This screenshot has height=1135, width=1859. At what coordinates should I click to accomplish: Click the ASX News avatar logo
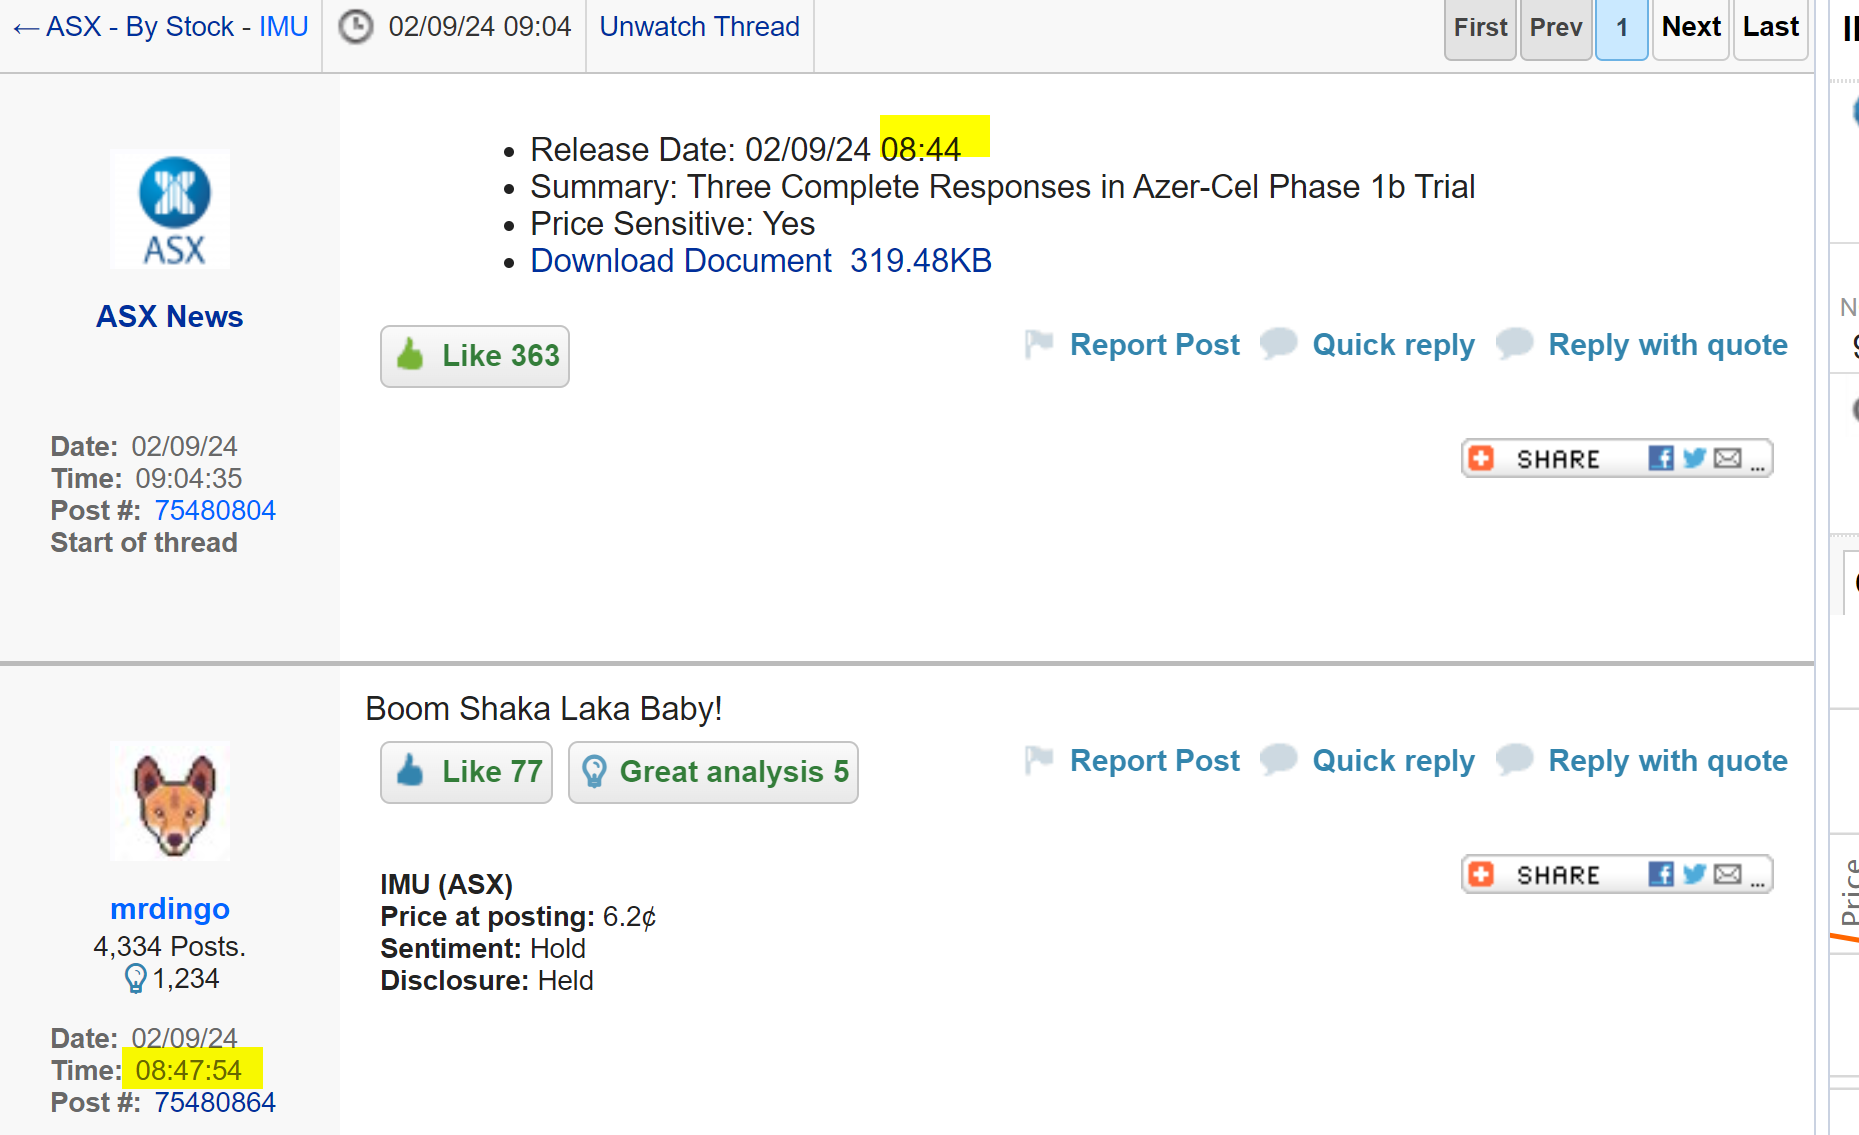pyautogui.click(x=170, y=209)
